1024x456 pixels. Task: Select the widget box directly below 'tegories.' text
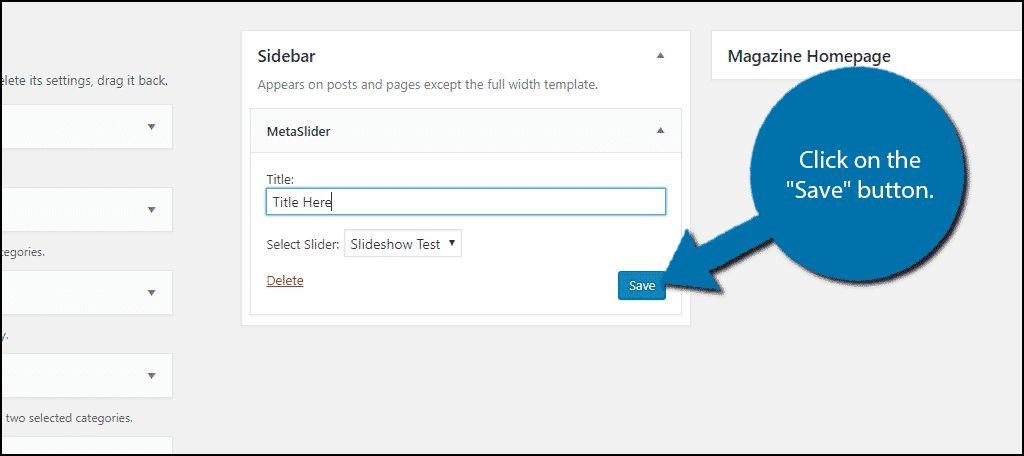86,293
